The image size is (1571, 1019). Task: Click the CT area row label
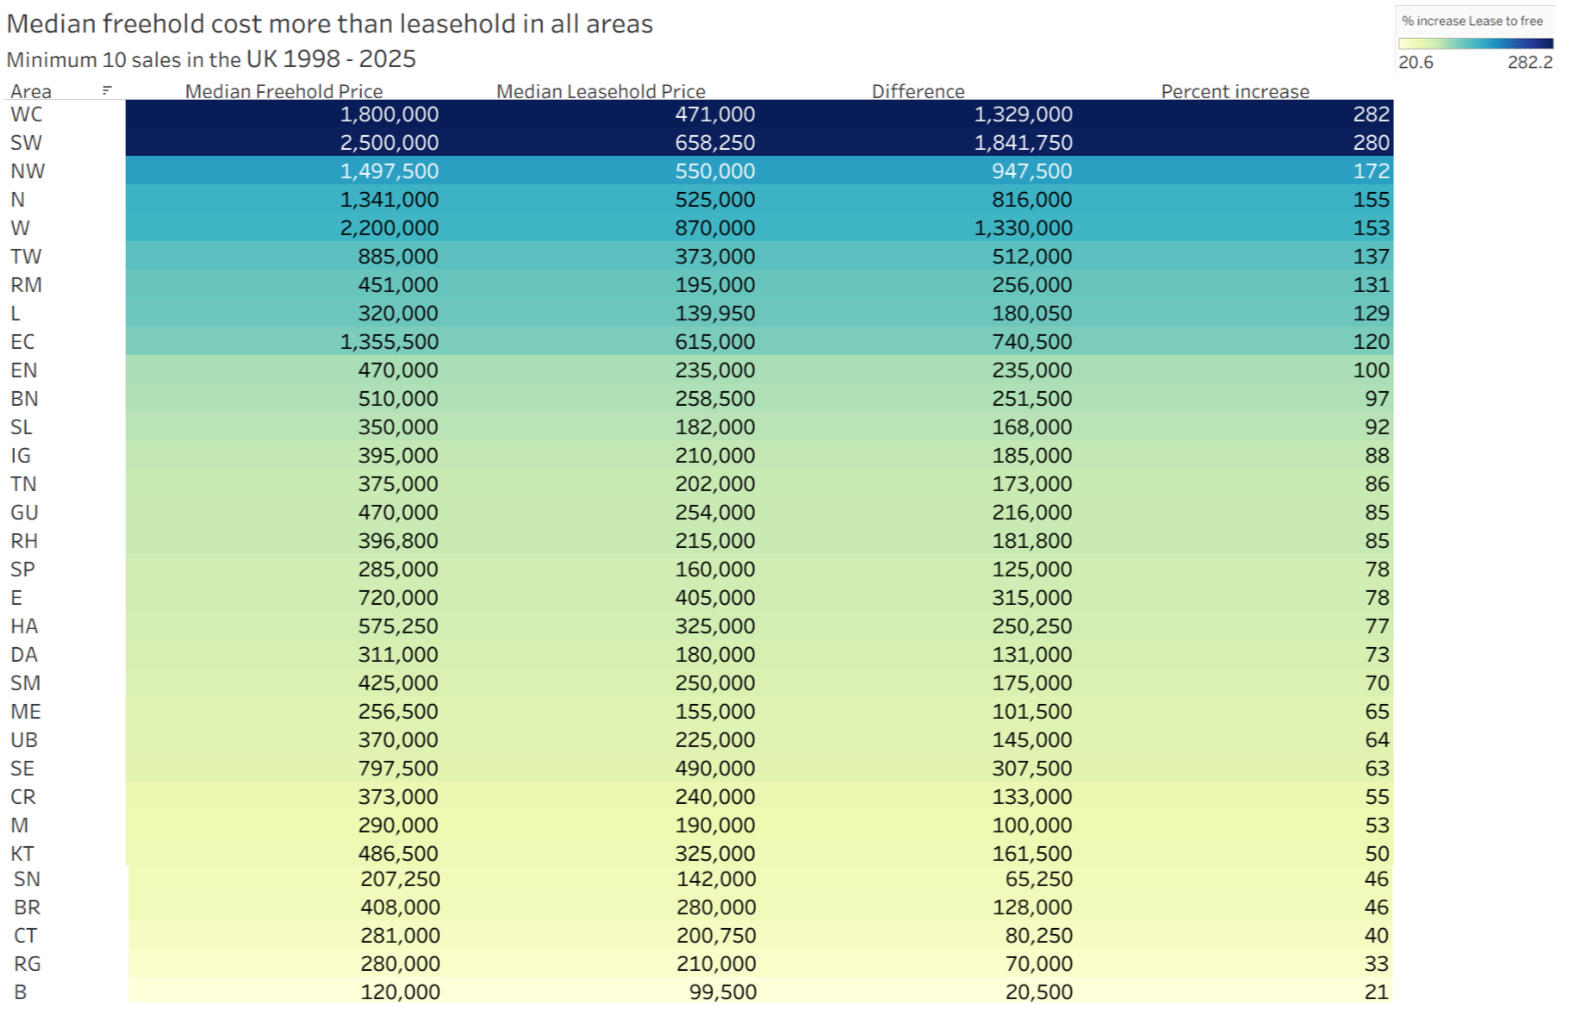coord(25,936)
